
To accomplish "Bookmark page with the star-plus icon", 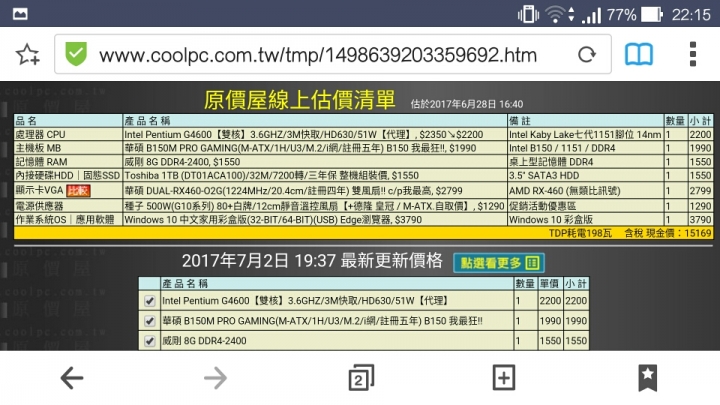I will pyautogui.click(x=28, y=55).
